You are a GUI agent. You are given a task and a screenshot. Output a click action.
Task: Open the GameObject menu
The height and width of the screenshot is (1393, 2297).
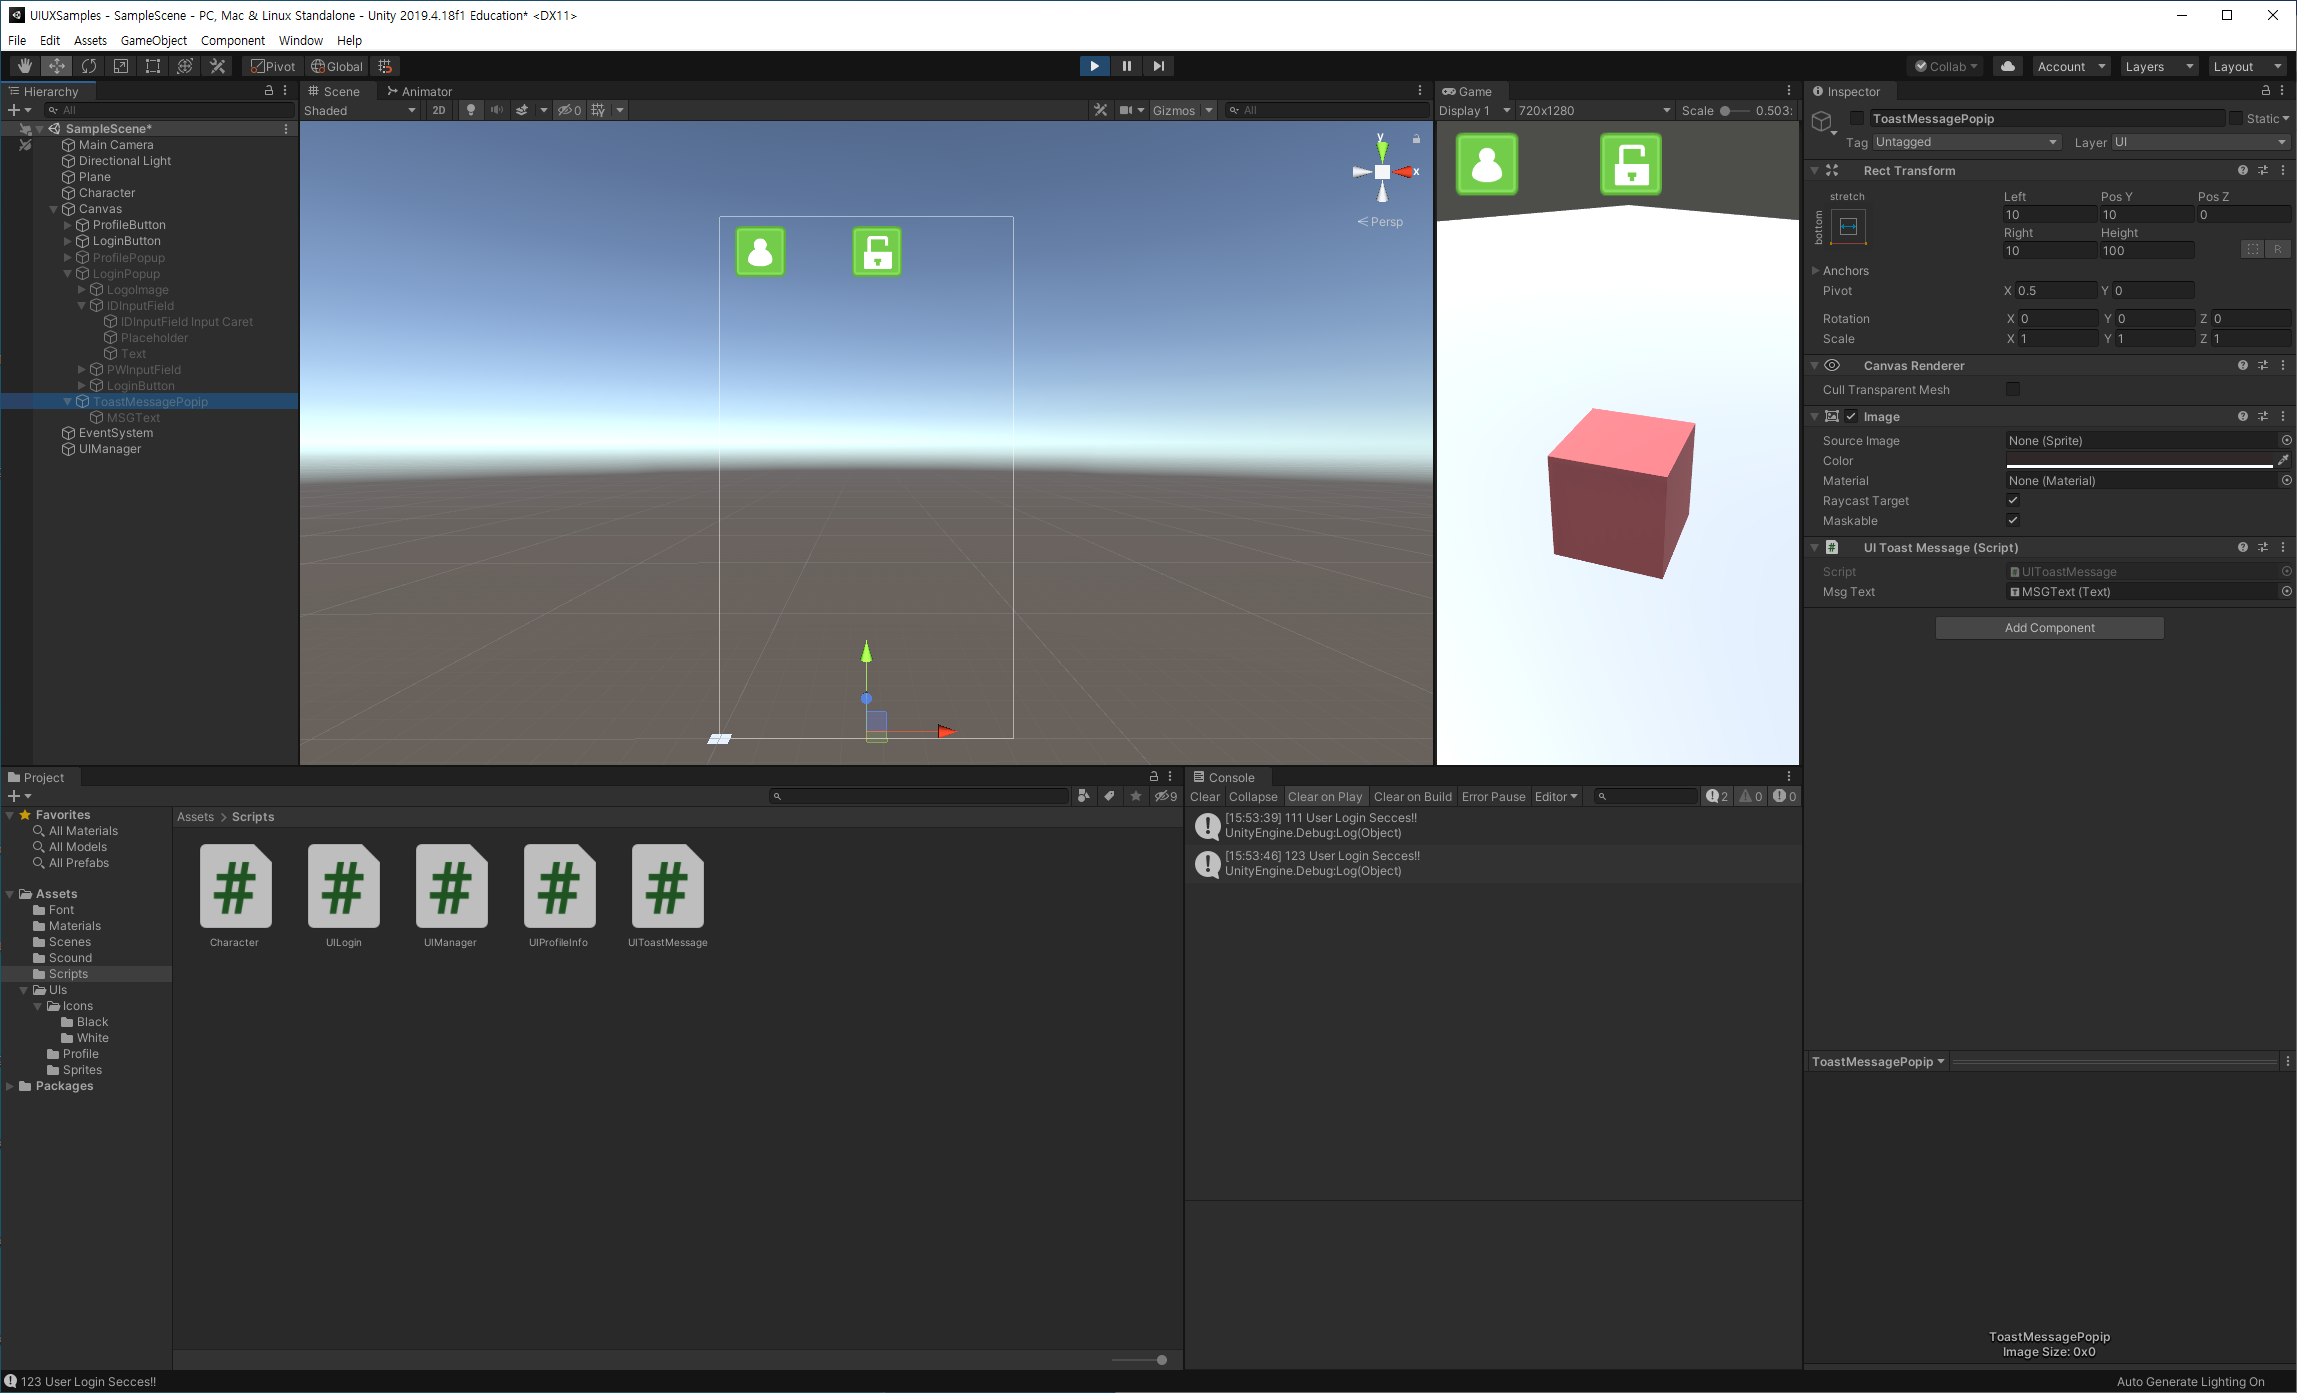coord(153,40)
